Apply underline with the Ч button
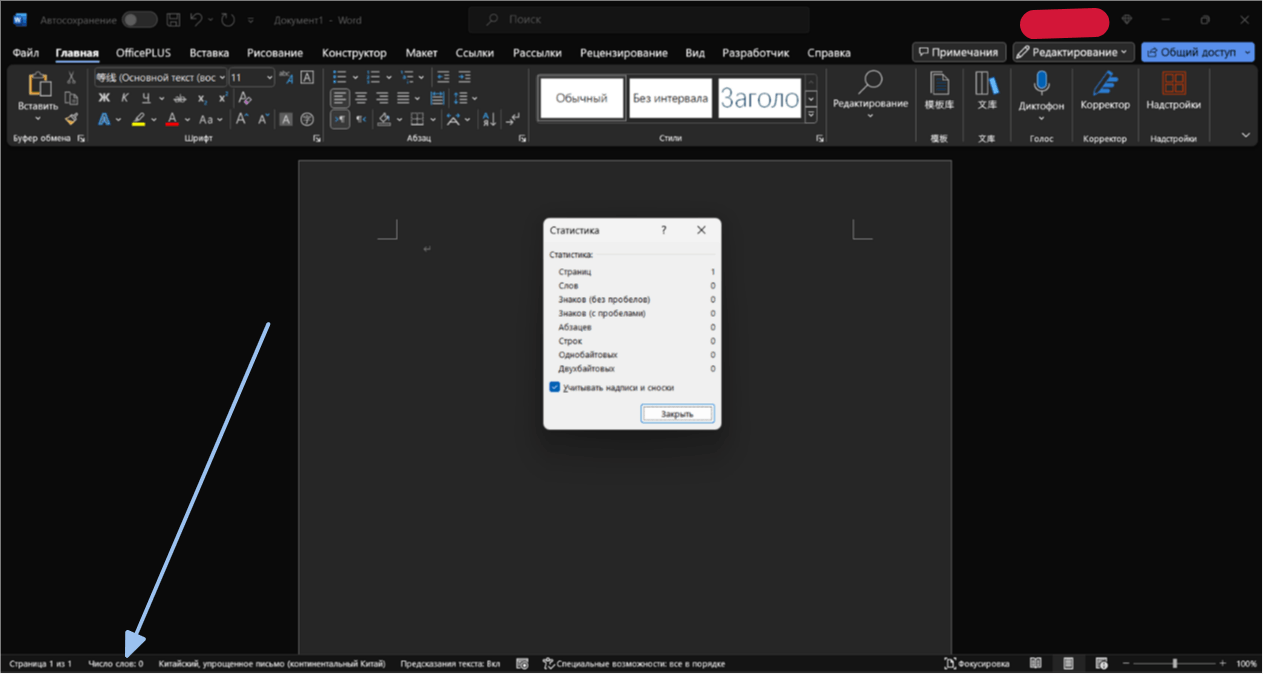1263x674 pixels. click(x=146, y=98)
